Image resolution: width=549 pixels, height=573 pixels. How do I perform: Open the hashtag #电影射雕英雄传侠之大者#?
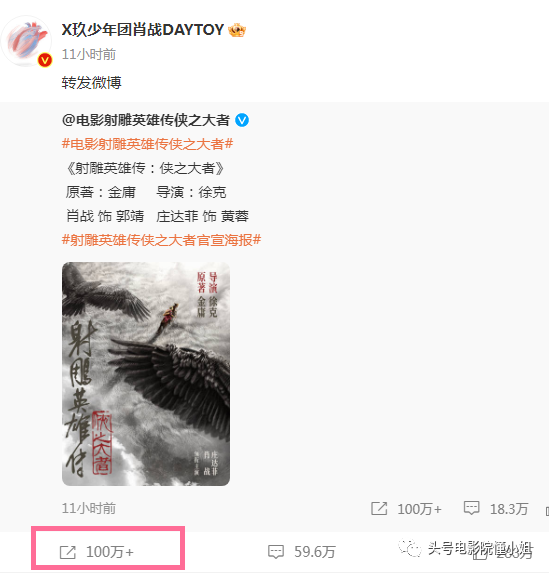point(147,144)
